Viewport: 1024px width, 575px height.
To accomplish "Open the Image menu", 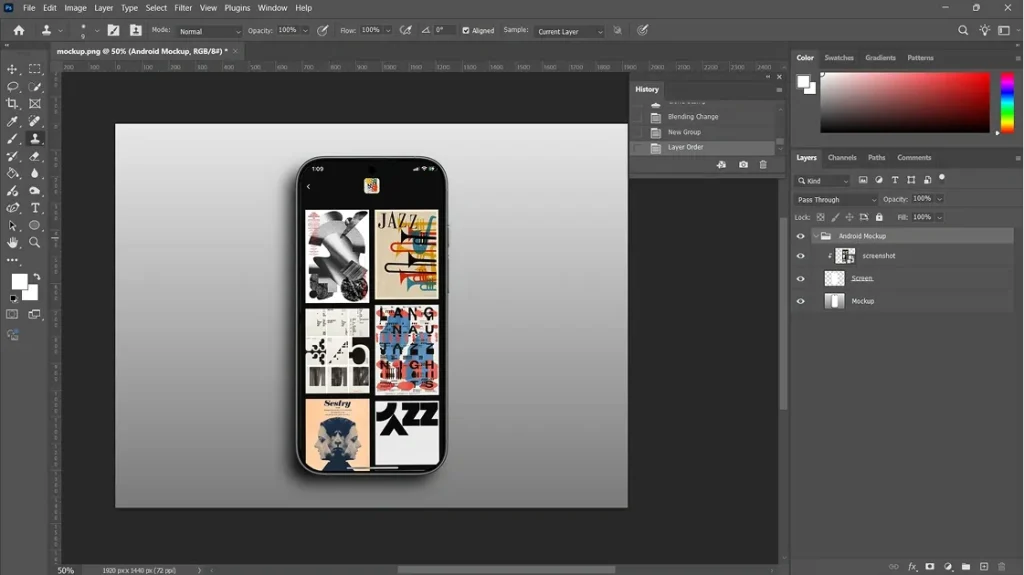I will [x=75, y=8].
